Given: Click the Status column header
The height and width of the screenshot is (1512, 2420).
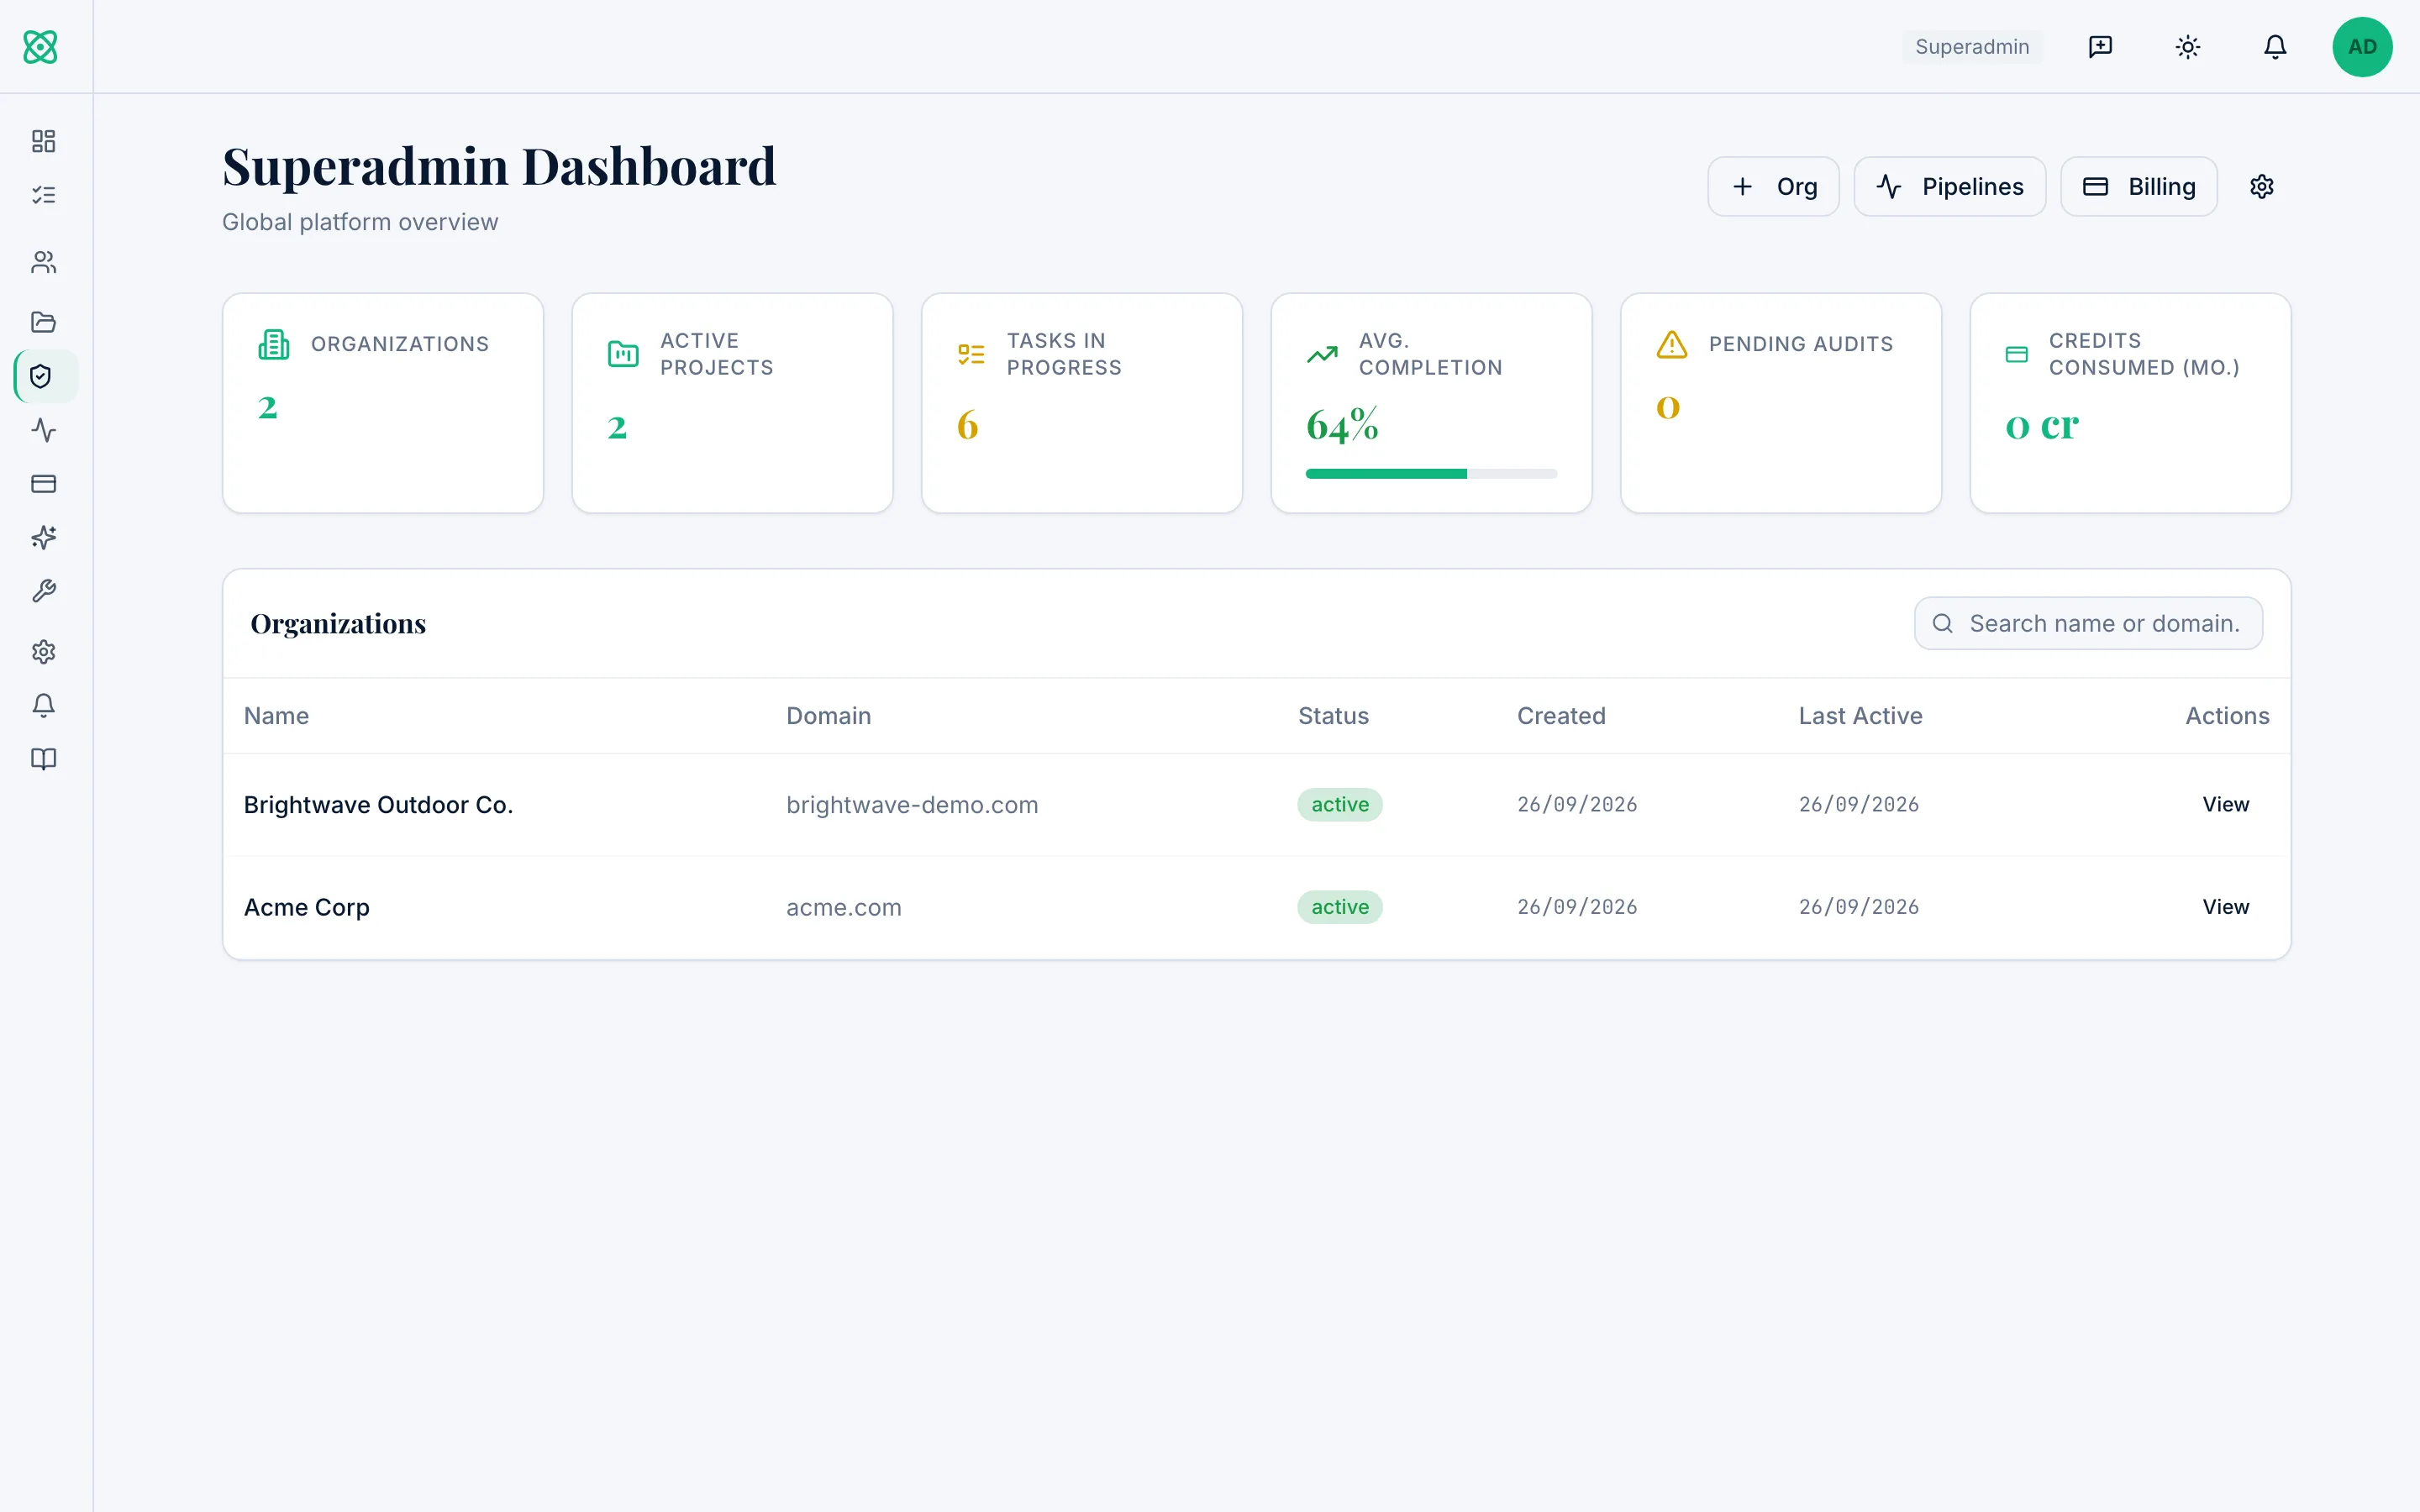Looking at the screenshot, I should (1333, 716).
